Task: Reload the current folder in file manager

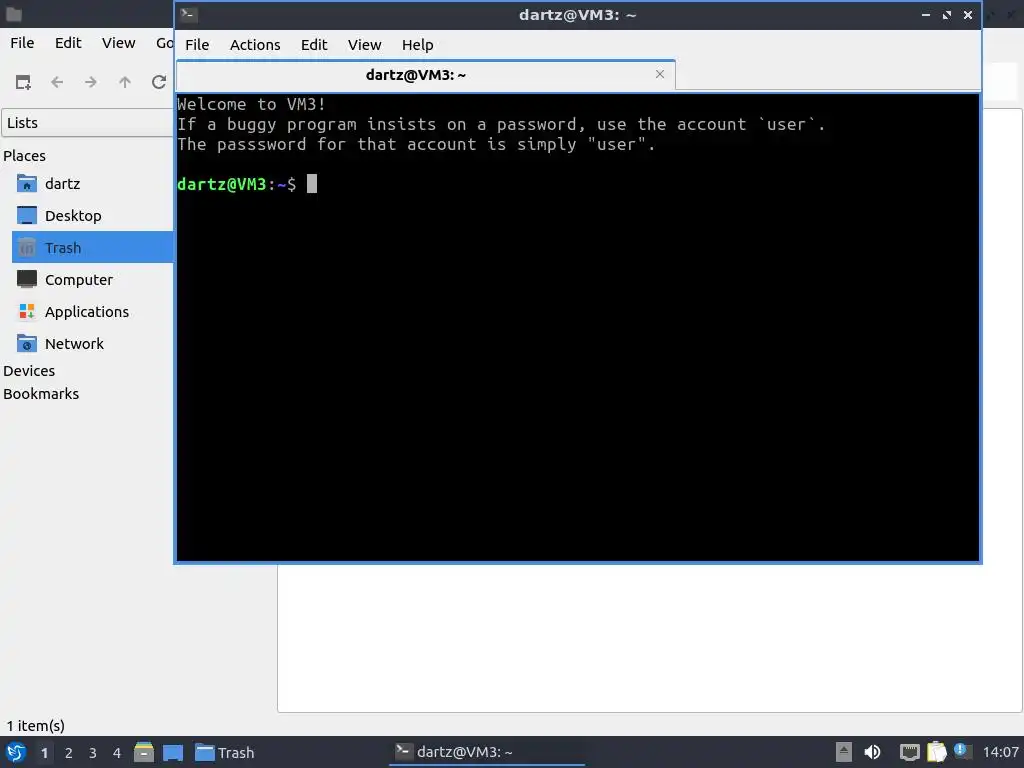Action: (x=159, y=82)
